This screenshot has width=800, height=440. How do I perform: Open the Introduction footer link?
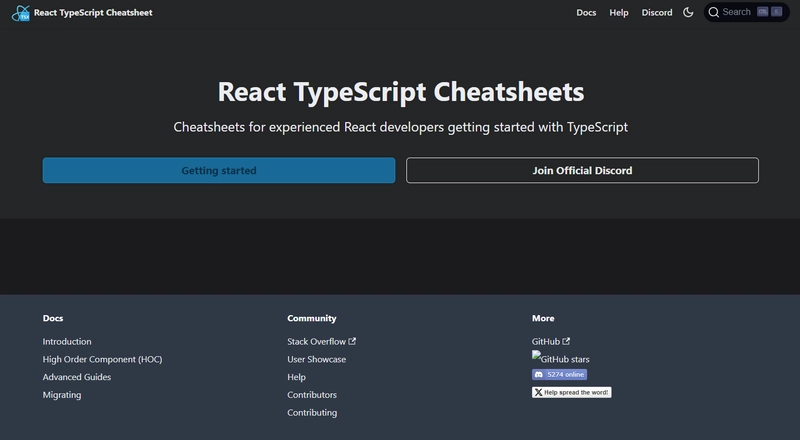tap(67, 341)
